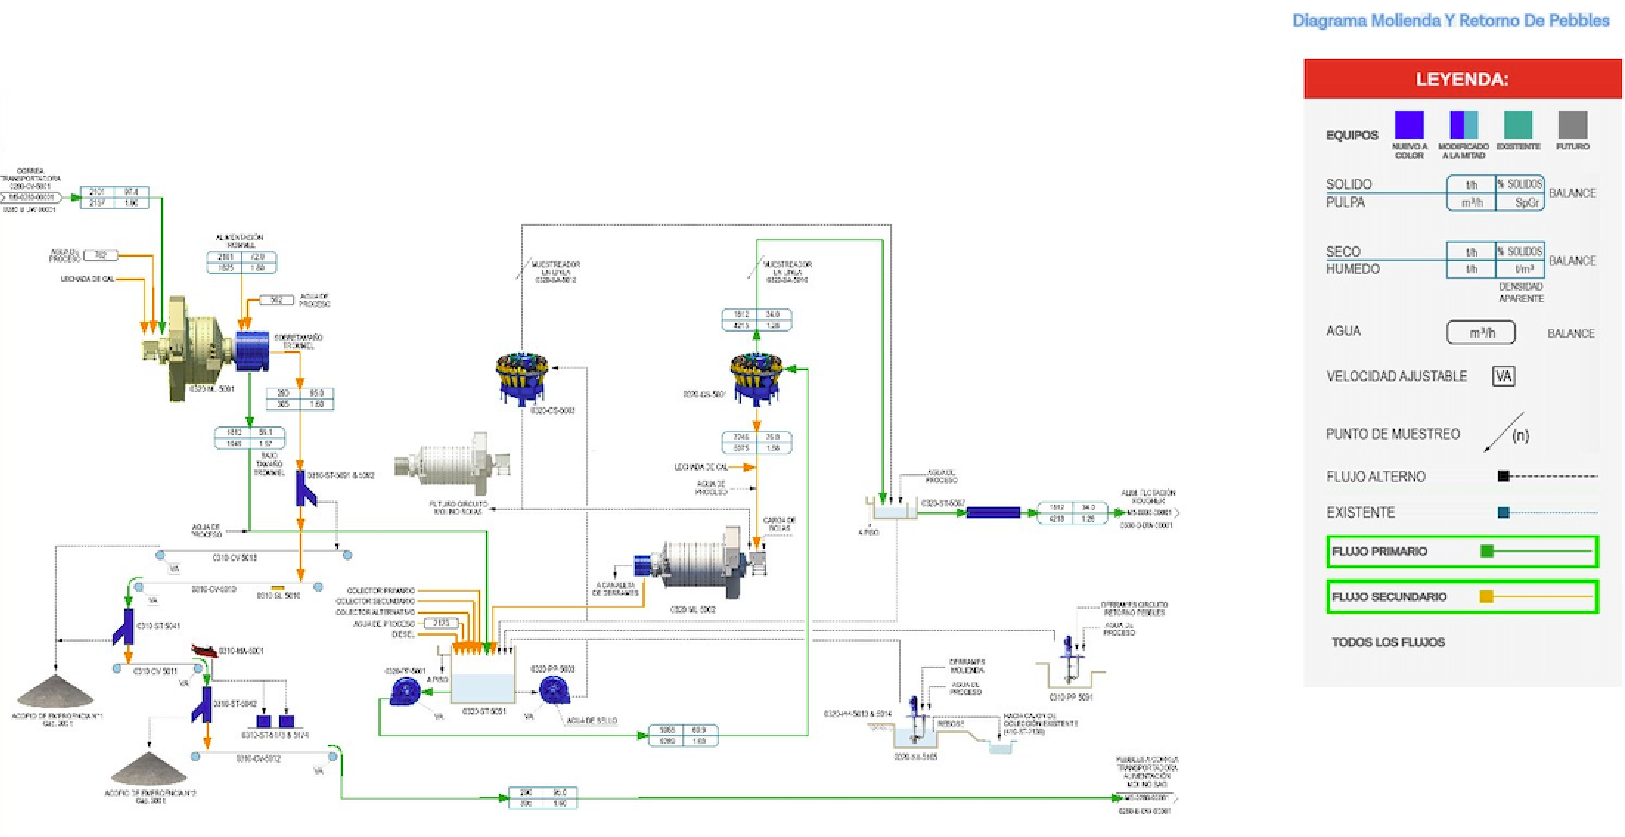Click the Velocidad Ajustable VA symbol in legend

pyautogui.click(x=1503, y=376)
